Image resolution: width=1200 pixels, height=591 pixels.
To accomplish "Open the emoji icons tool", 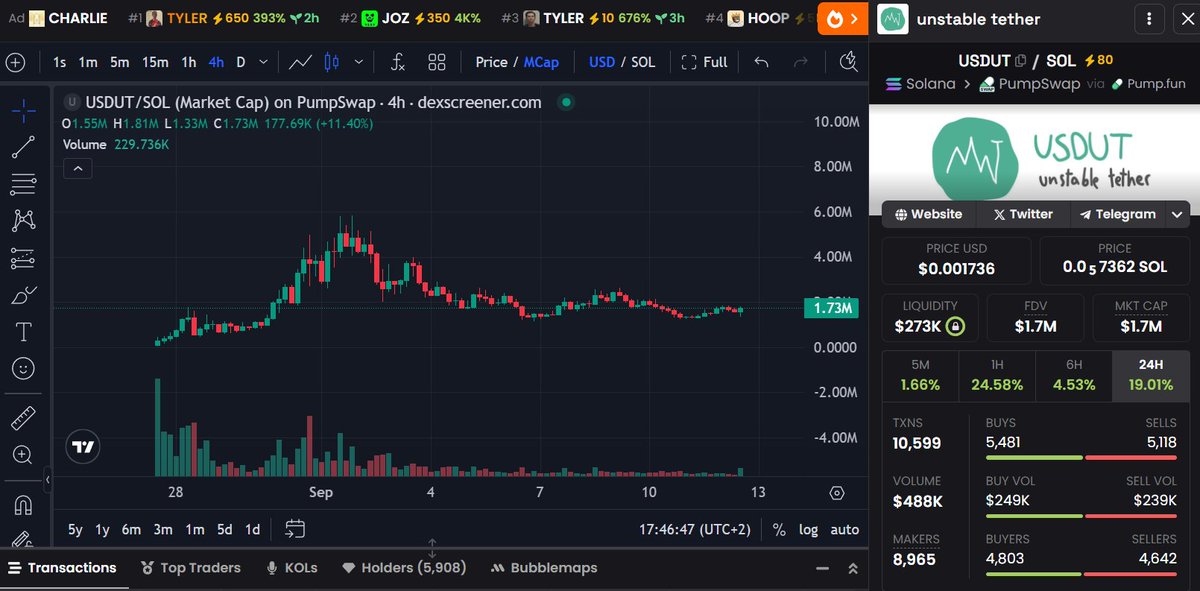I will point(23,369).
